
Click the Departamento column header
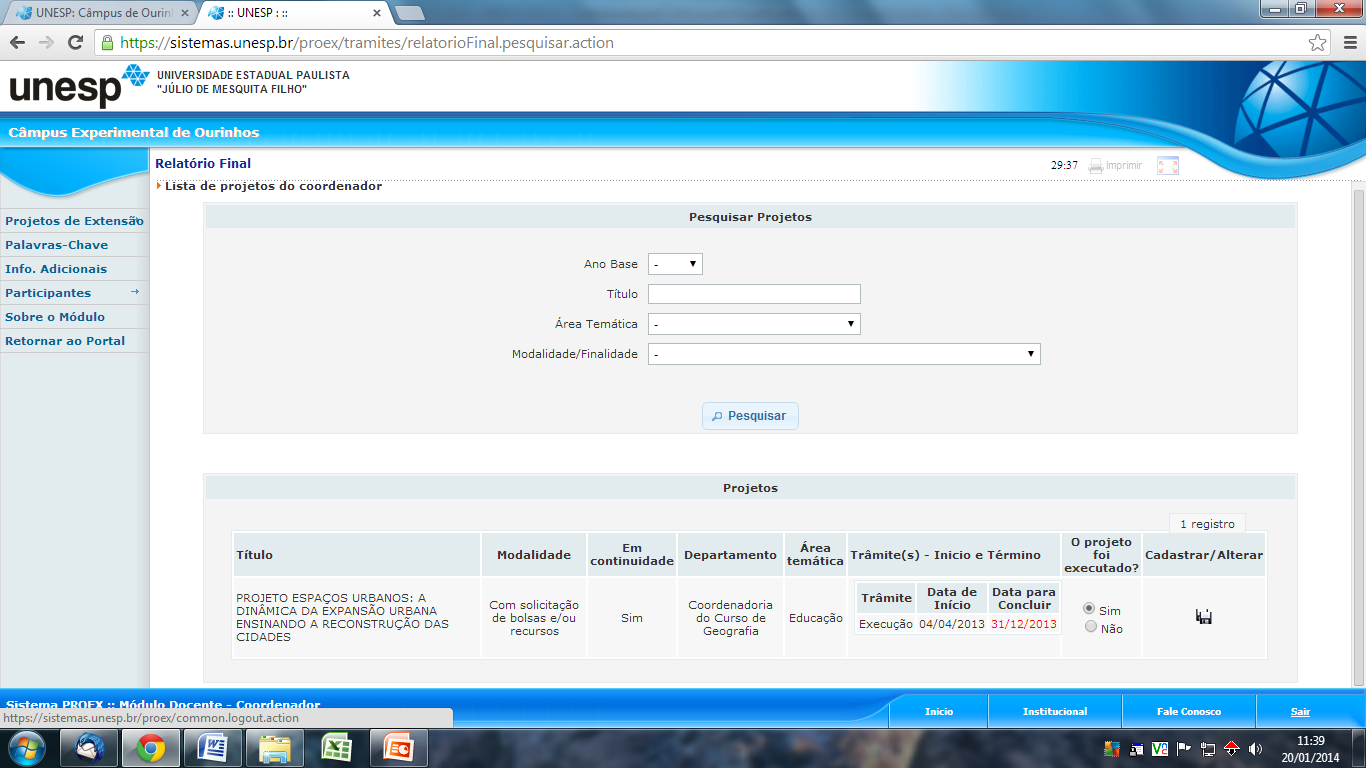(731, 555)
